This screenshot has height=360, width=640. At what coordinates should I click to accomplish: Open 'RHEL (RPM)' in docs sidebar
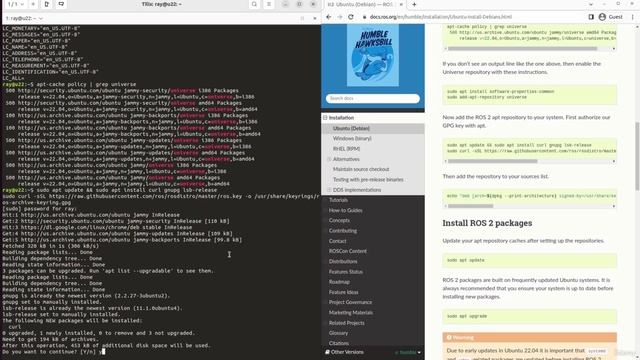tap(346, 149)
